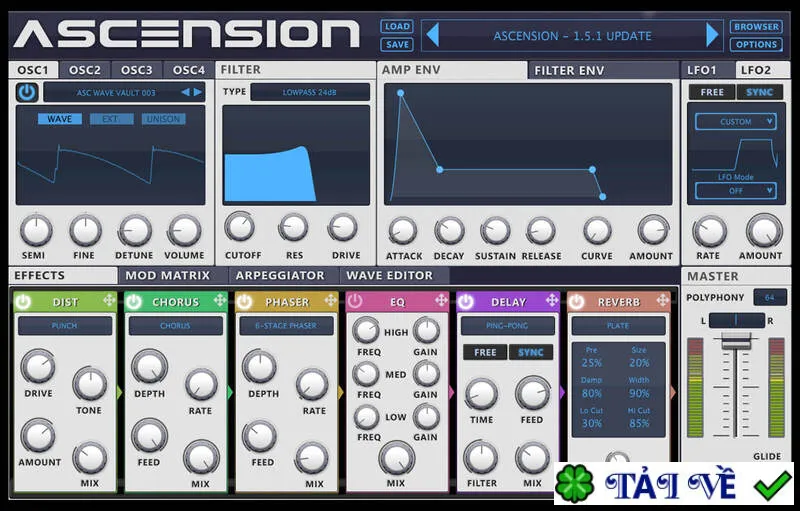Click the POLYPHONY value field 64
This screenshot has width=800, height=511.
click(769, 297)
